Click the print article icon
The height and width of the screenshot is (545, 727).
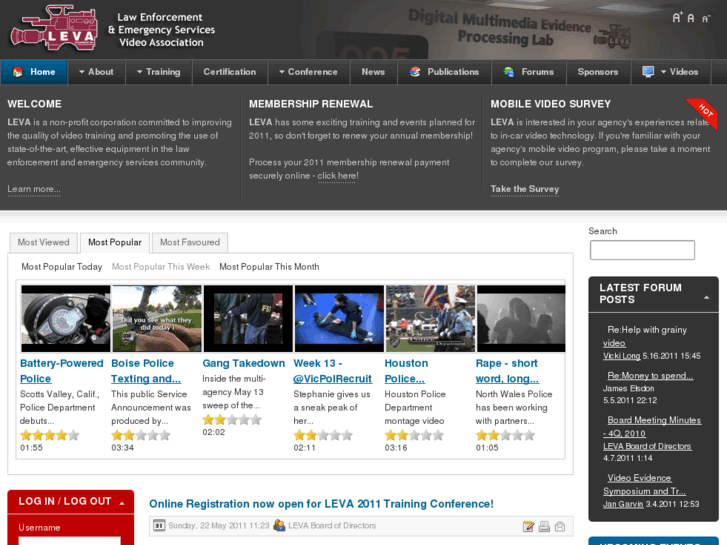(x=544, y=526)
